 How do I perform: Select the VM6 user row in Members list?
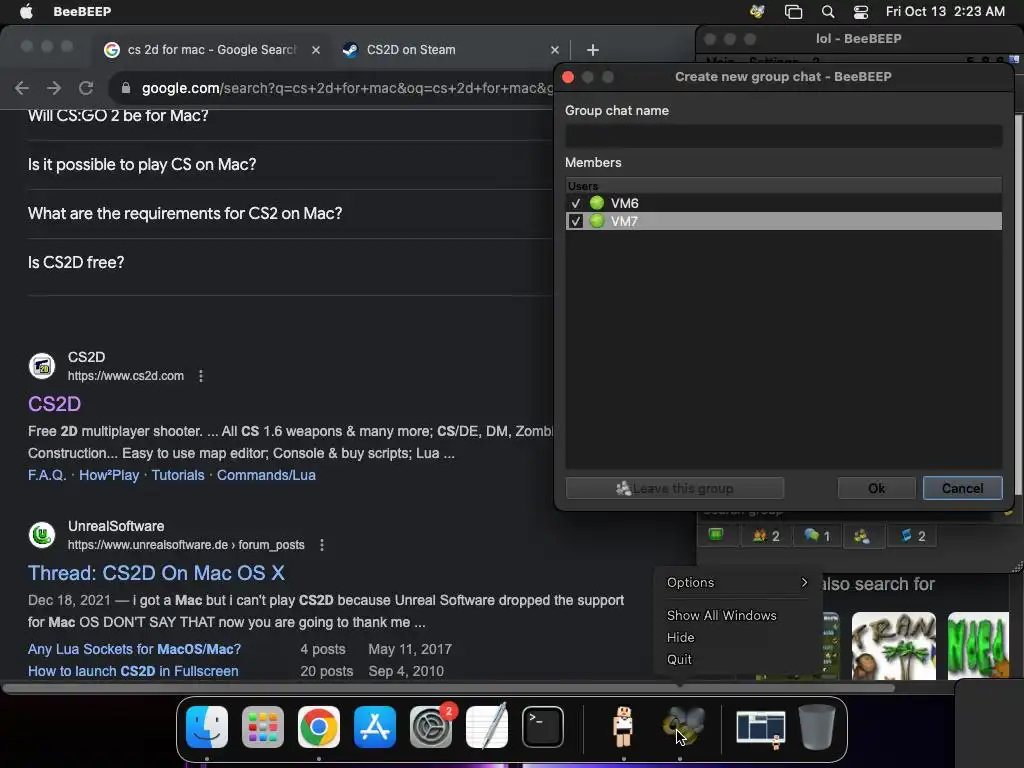coord(784,203)
